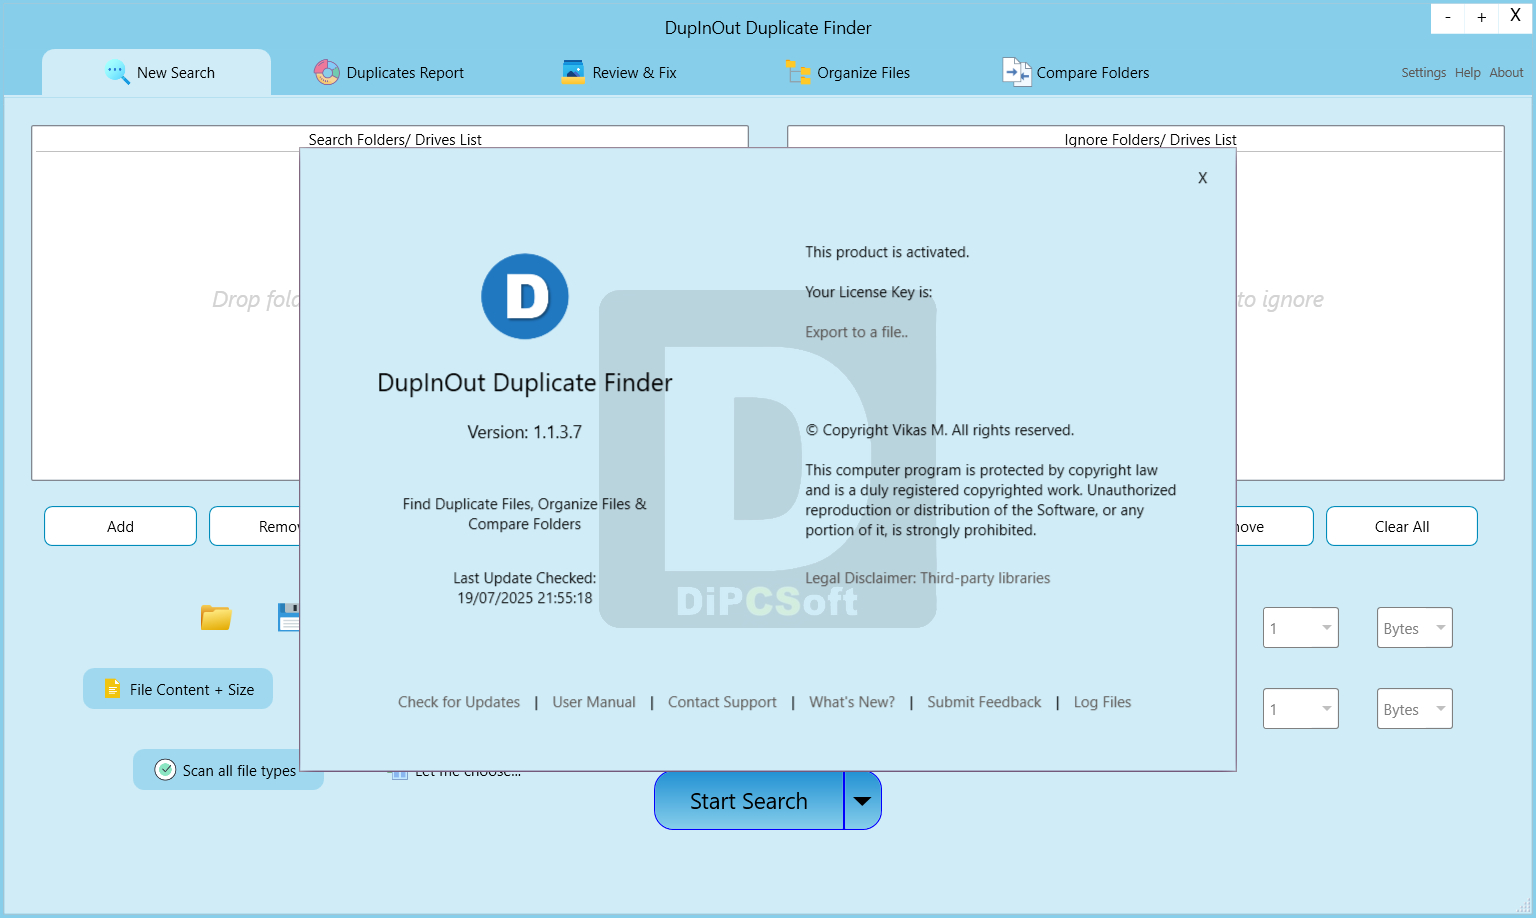Screen dimensions: 1536x918
Task: Go to the Review & Fix tab
Action: pyautogui.click(x=619, y=72)
